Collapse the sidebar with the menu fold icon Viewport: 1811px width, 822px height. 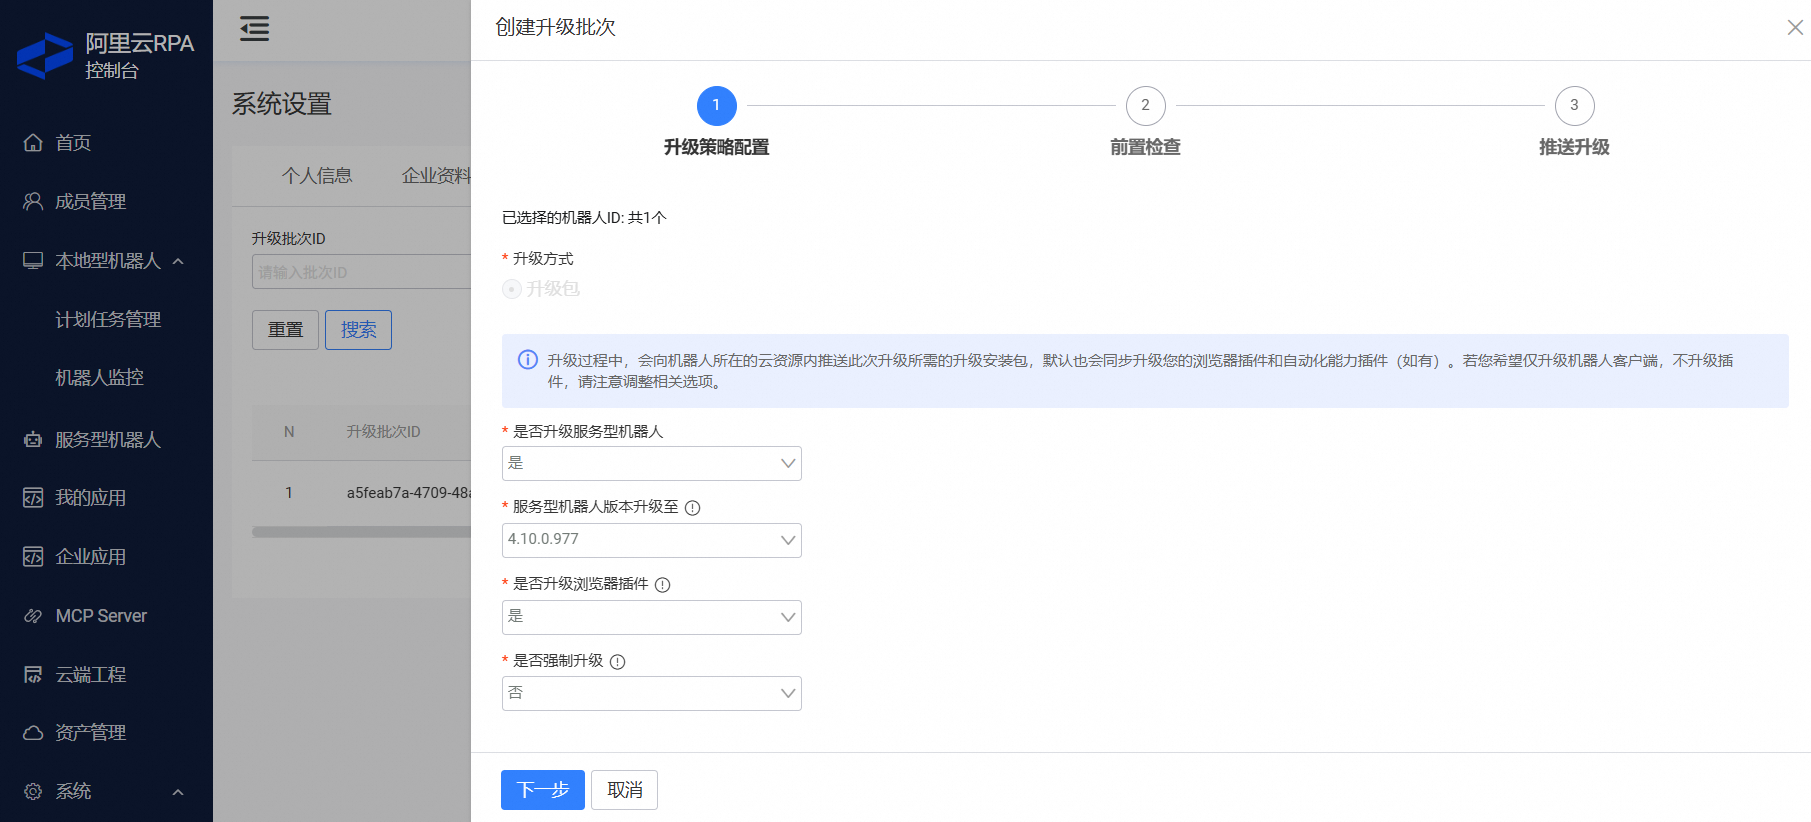(x=255, y=29)
